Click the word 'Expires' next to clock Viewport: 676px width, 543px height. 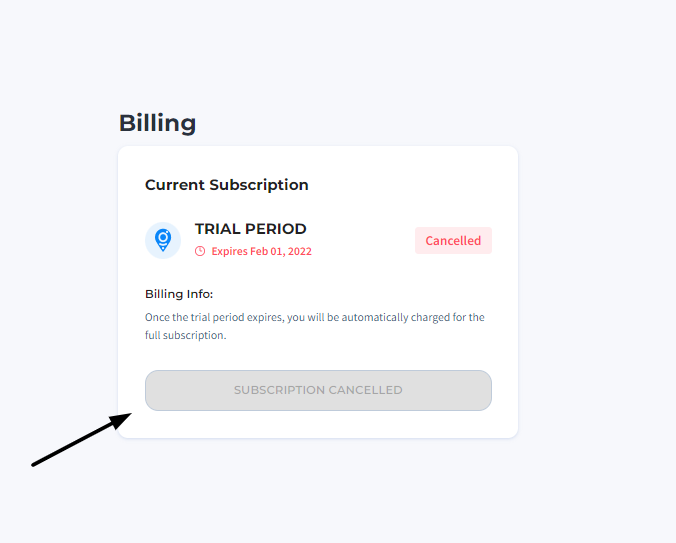pyautogui.click(x=230, y=251)
